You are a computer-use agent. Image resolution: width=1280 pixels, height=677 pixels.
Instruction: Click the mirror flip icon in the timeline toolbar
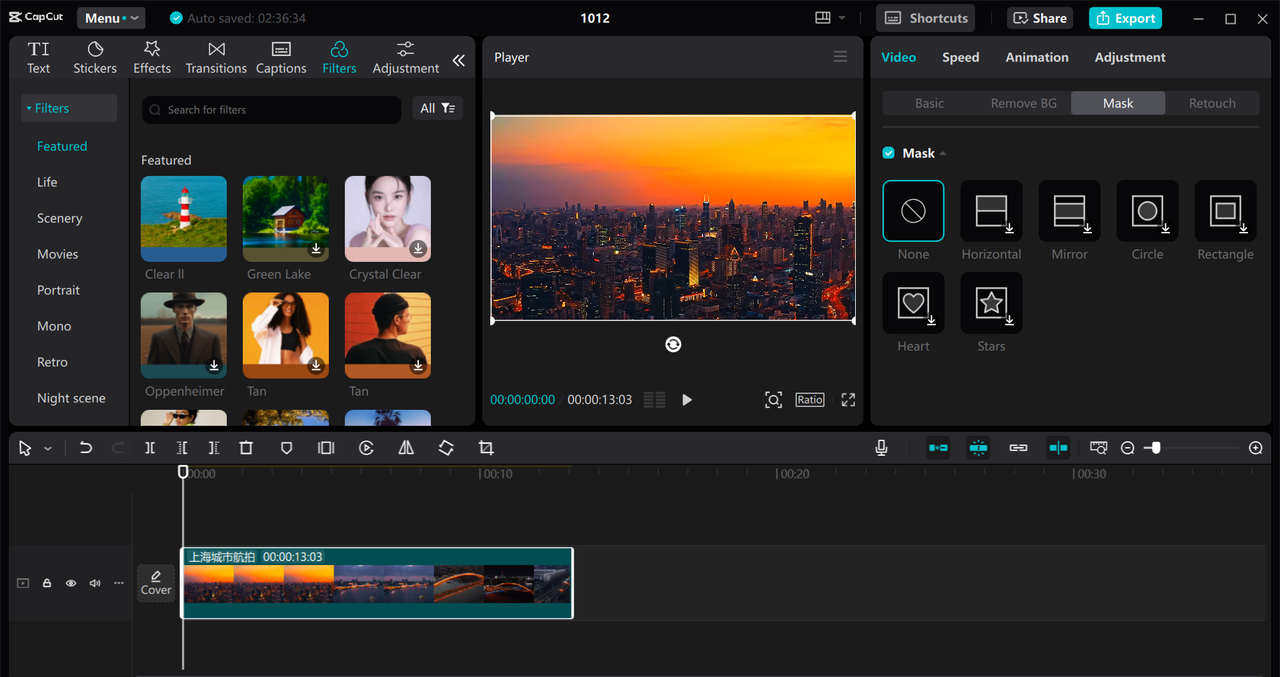[406, 448]
